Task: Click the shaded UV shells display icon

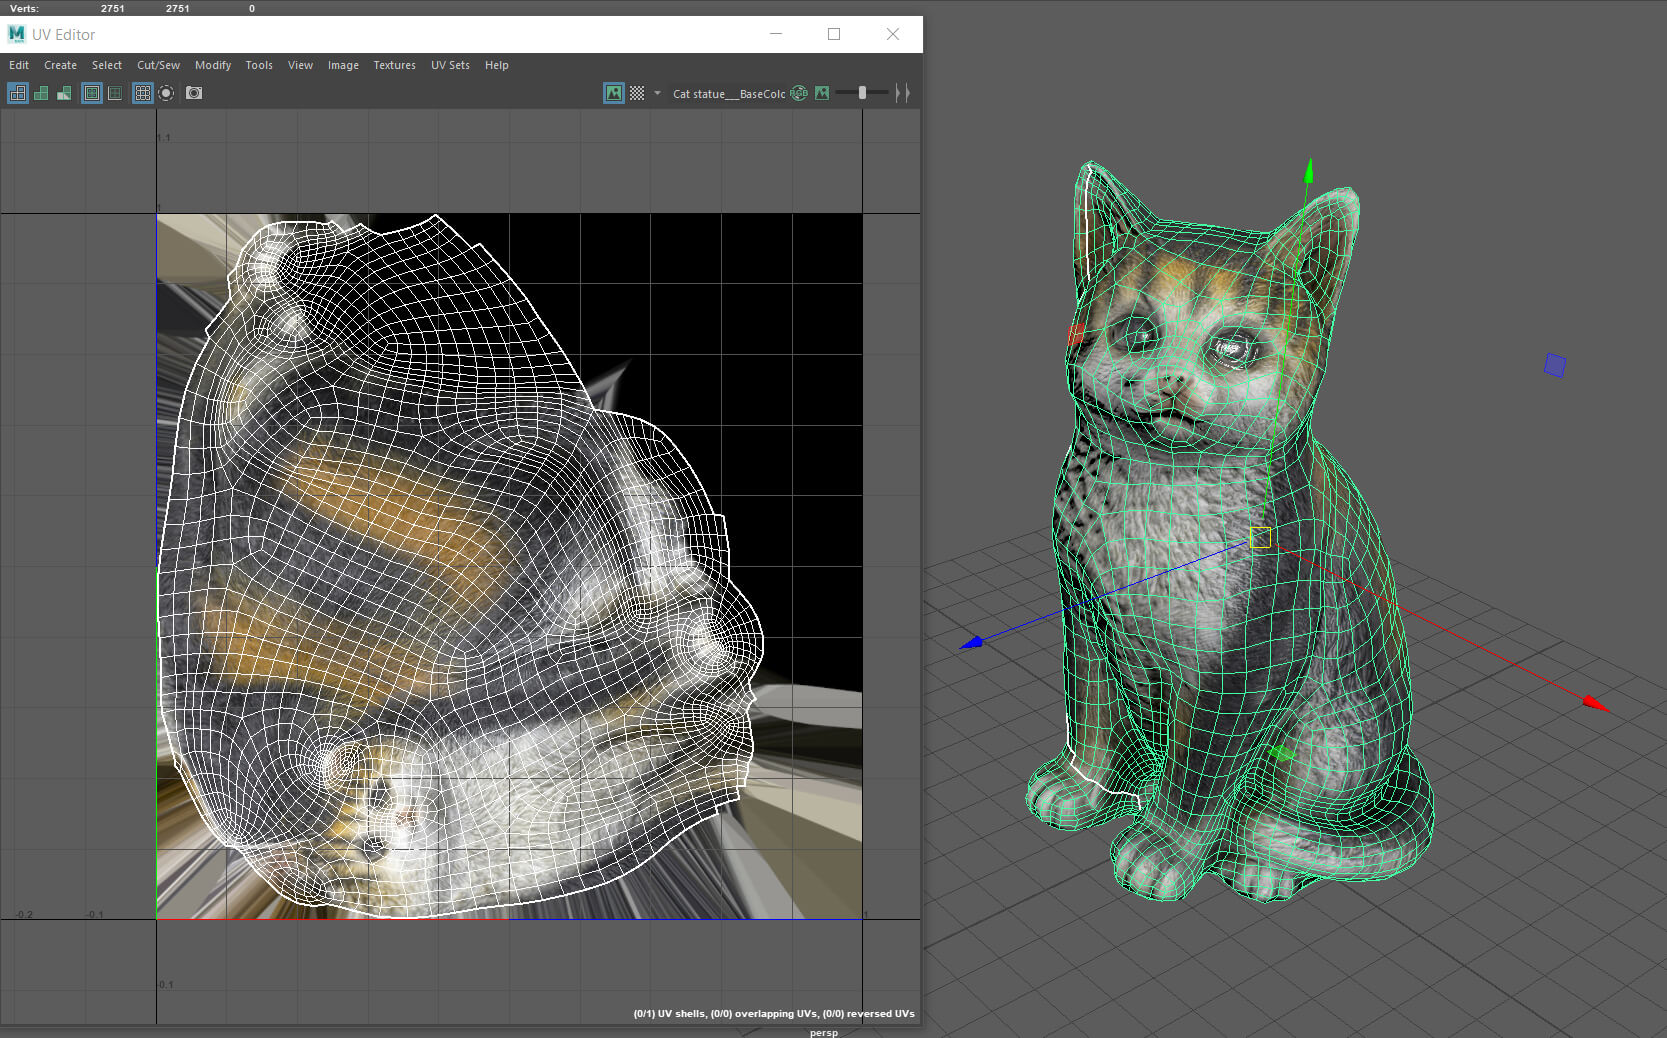Action: pos(41,93)
